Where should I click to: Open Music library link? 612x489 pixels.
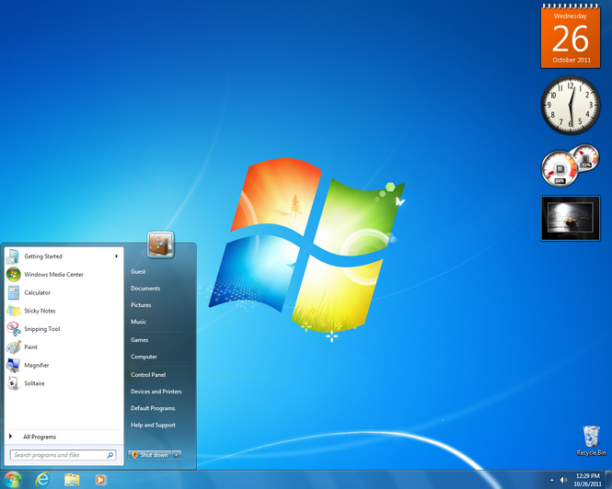[139, 322]
